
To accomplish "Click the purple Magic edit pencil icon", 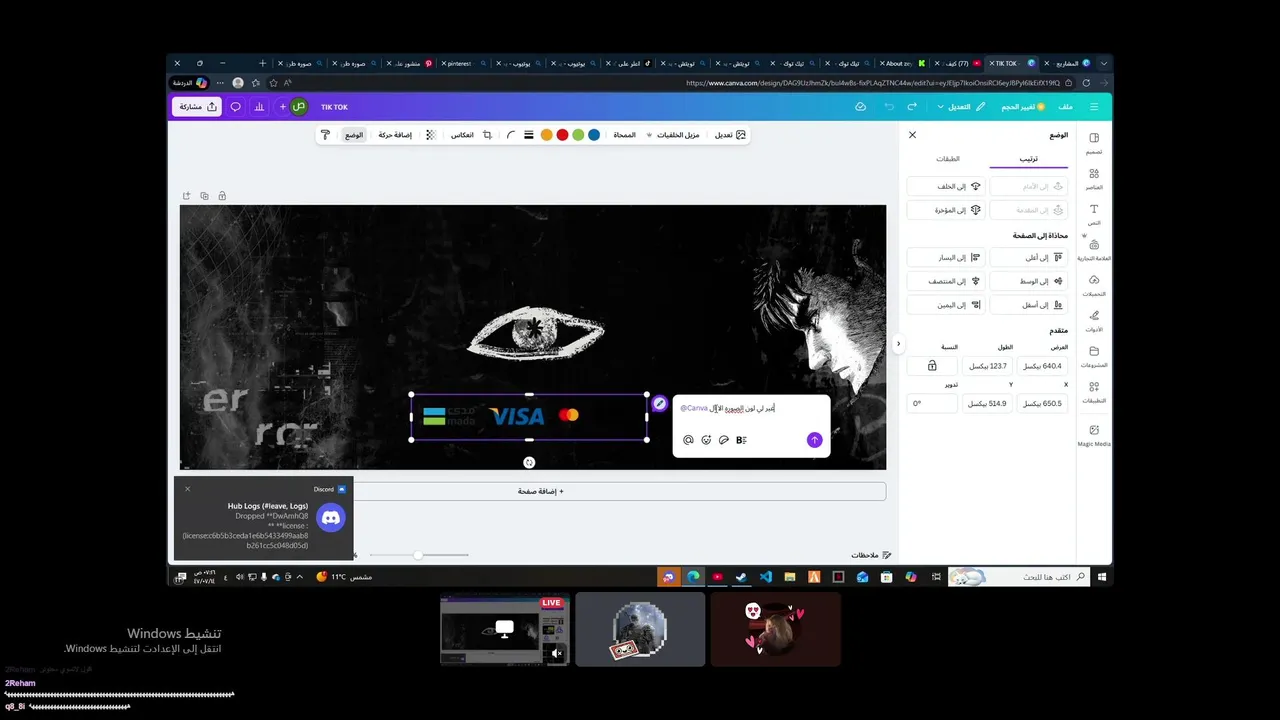I will [659, 404].
